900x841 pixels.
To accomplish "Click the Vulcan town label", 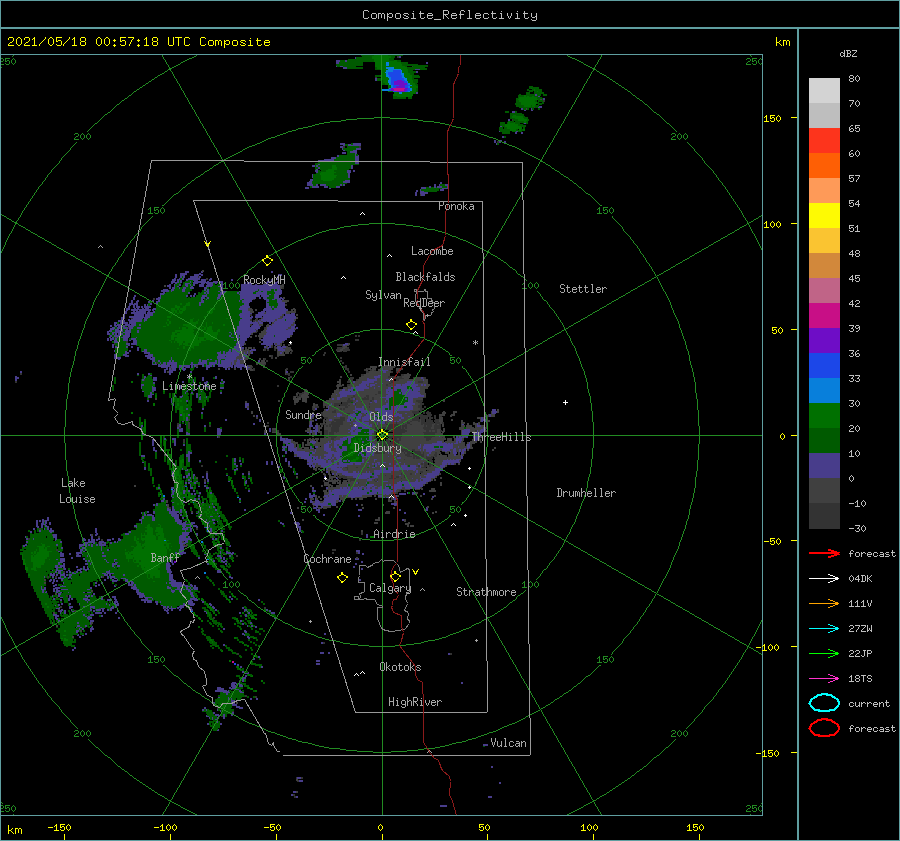I will [x=509, y=743].
